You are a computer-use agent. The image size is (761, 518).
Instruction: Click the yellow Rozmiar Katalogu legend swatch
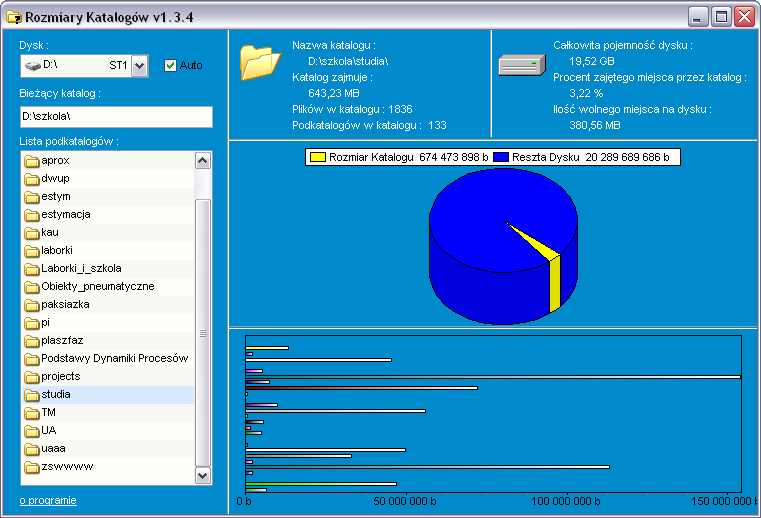(x=319, y=157)
